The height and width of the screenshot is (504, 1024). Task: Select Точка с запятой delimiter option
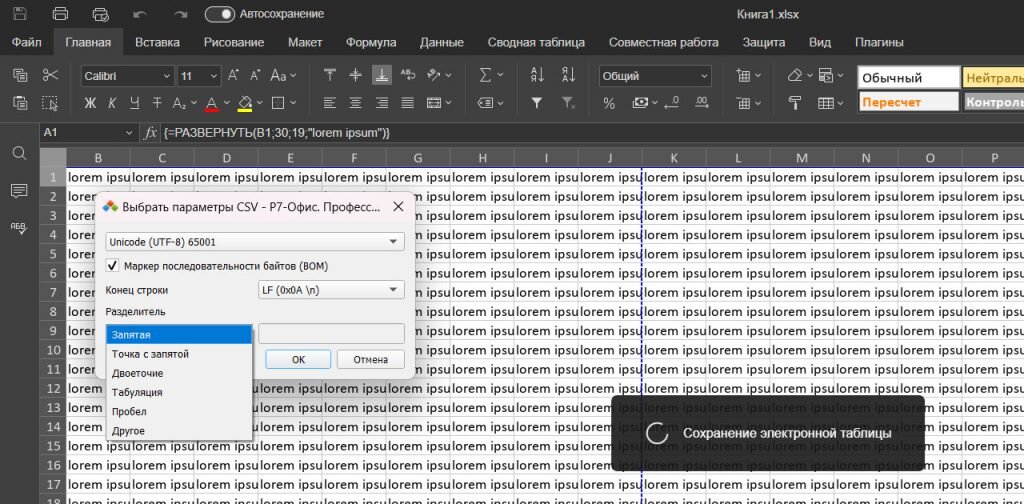(179, 354)
